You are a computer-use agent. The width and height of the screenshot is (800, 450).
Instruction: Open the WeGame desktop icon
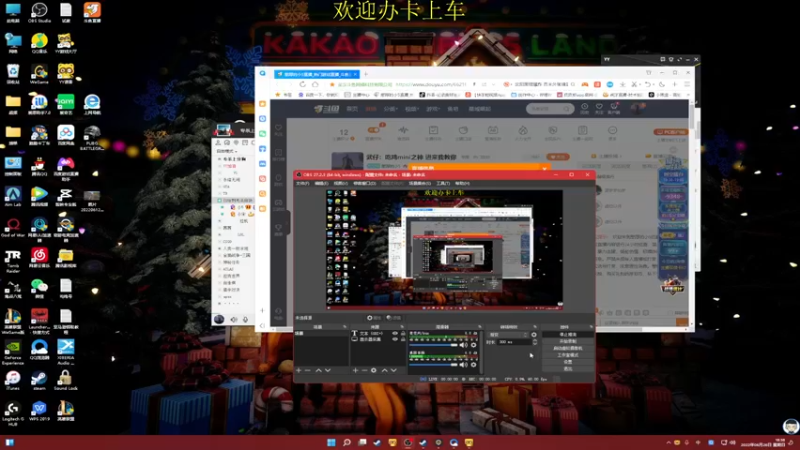39,73
